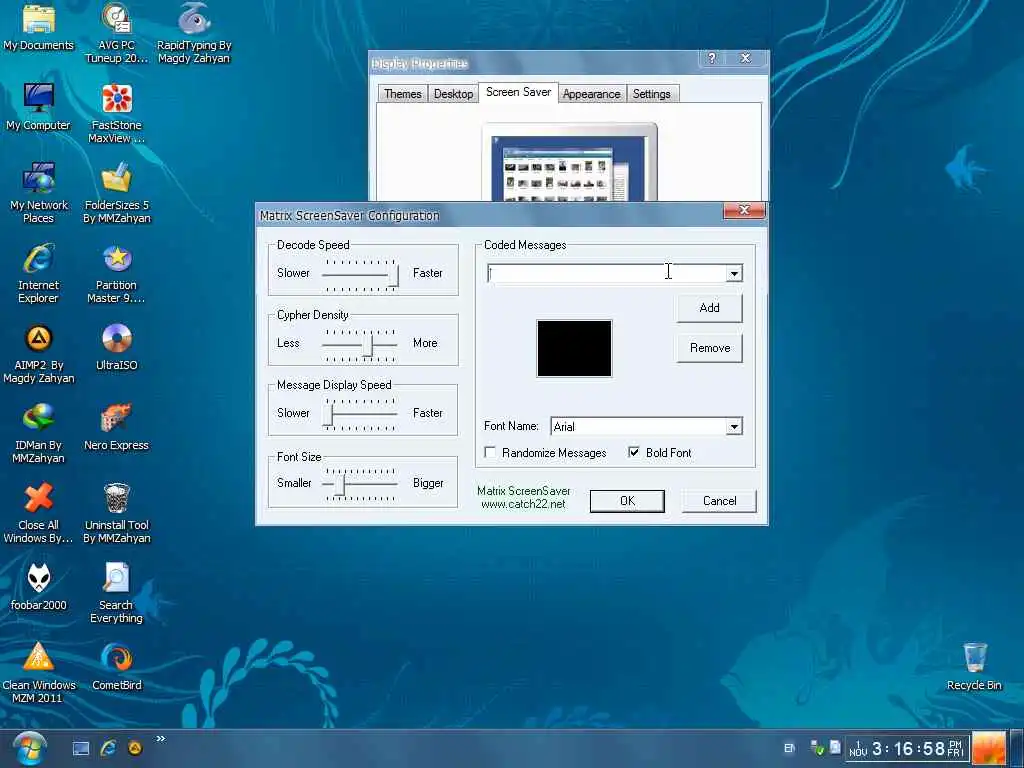
Task: Click the black message preview box
Action: [x=574, y=348]
